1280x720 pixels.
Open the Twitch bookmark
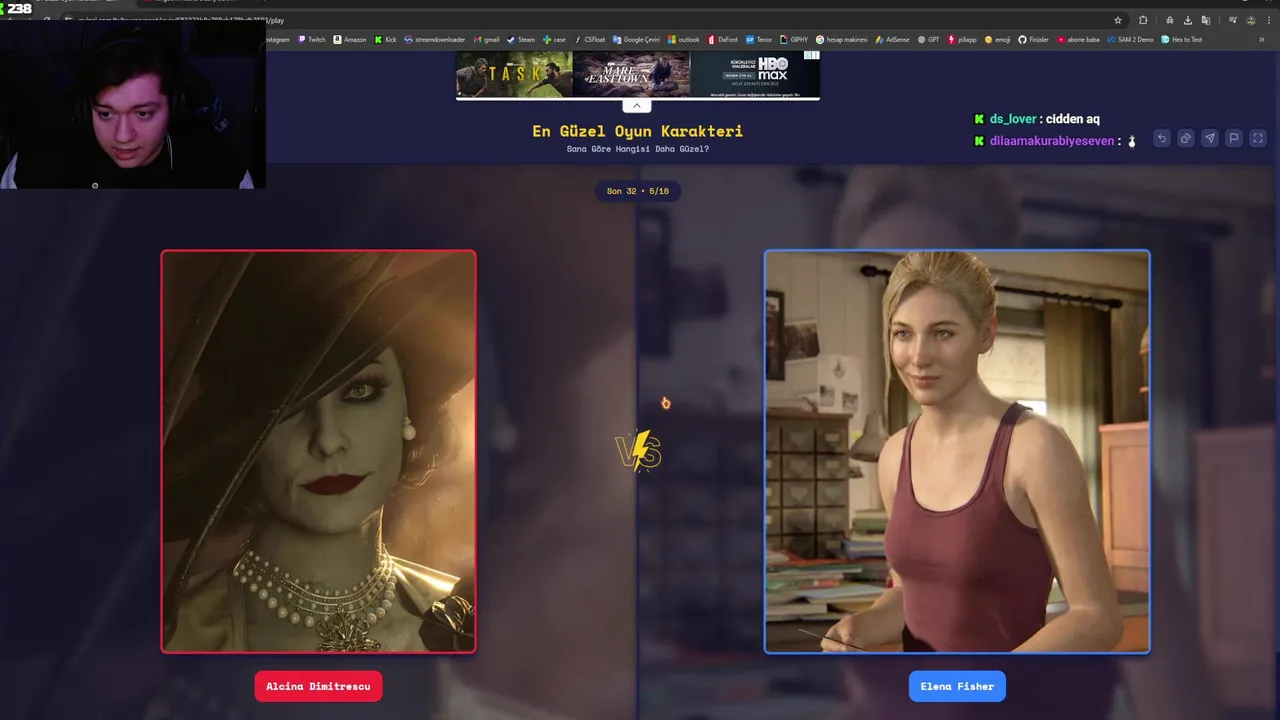(312, 40)
